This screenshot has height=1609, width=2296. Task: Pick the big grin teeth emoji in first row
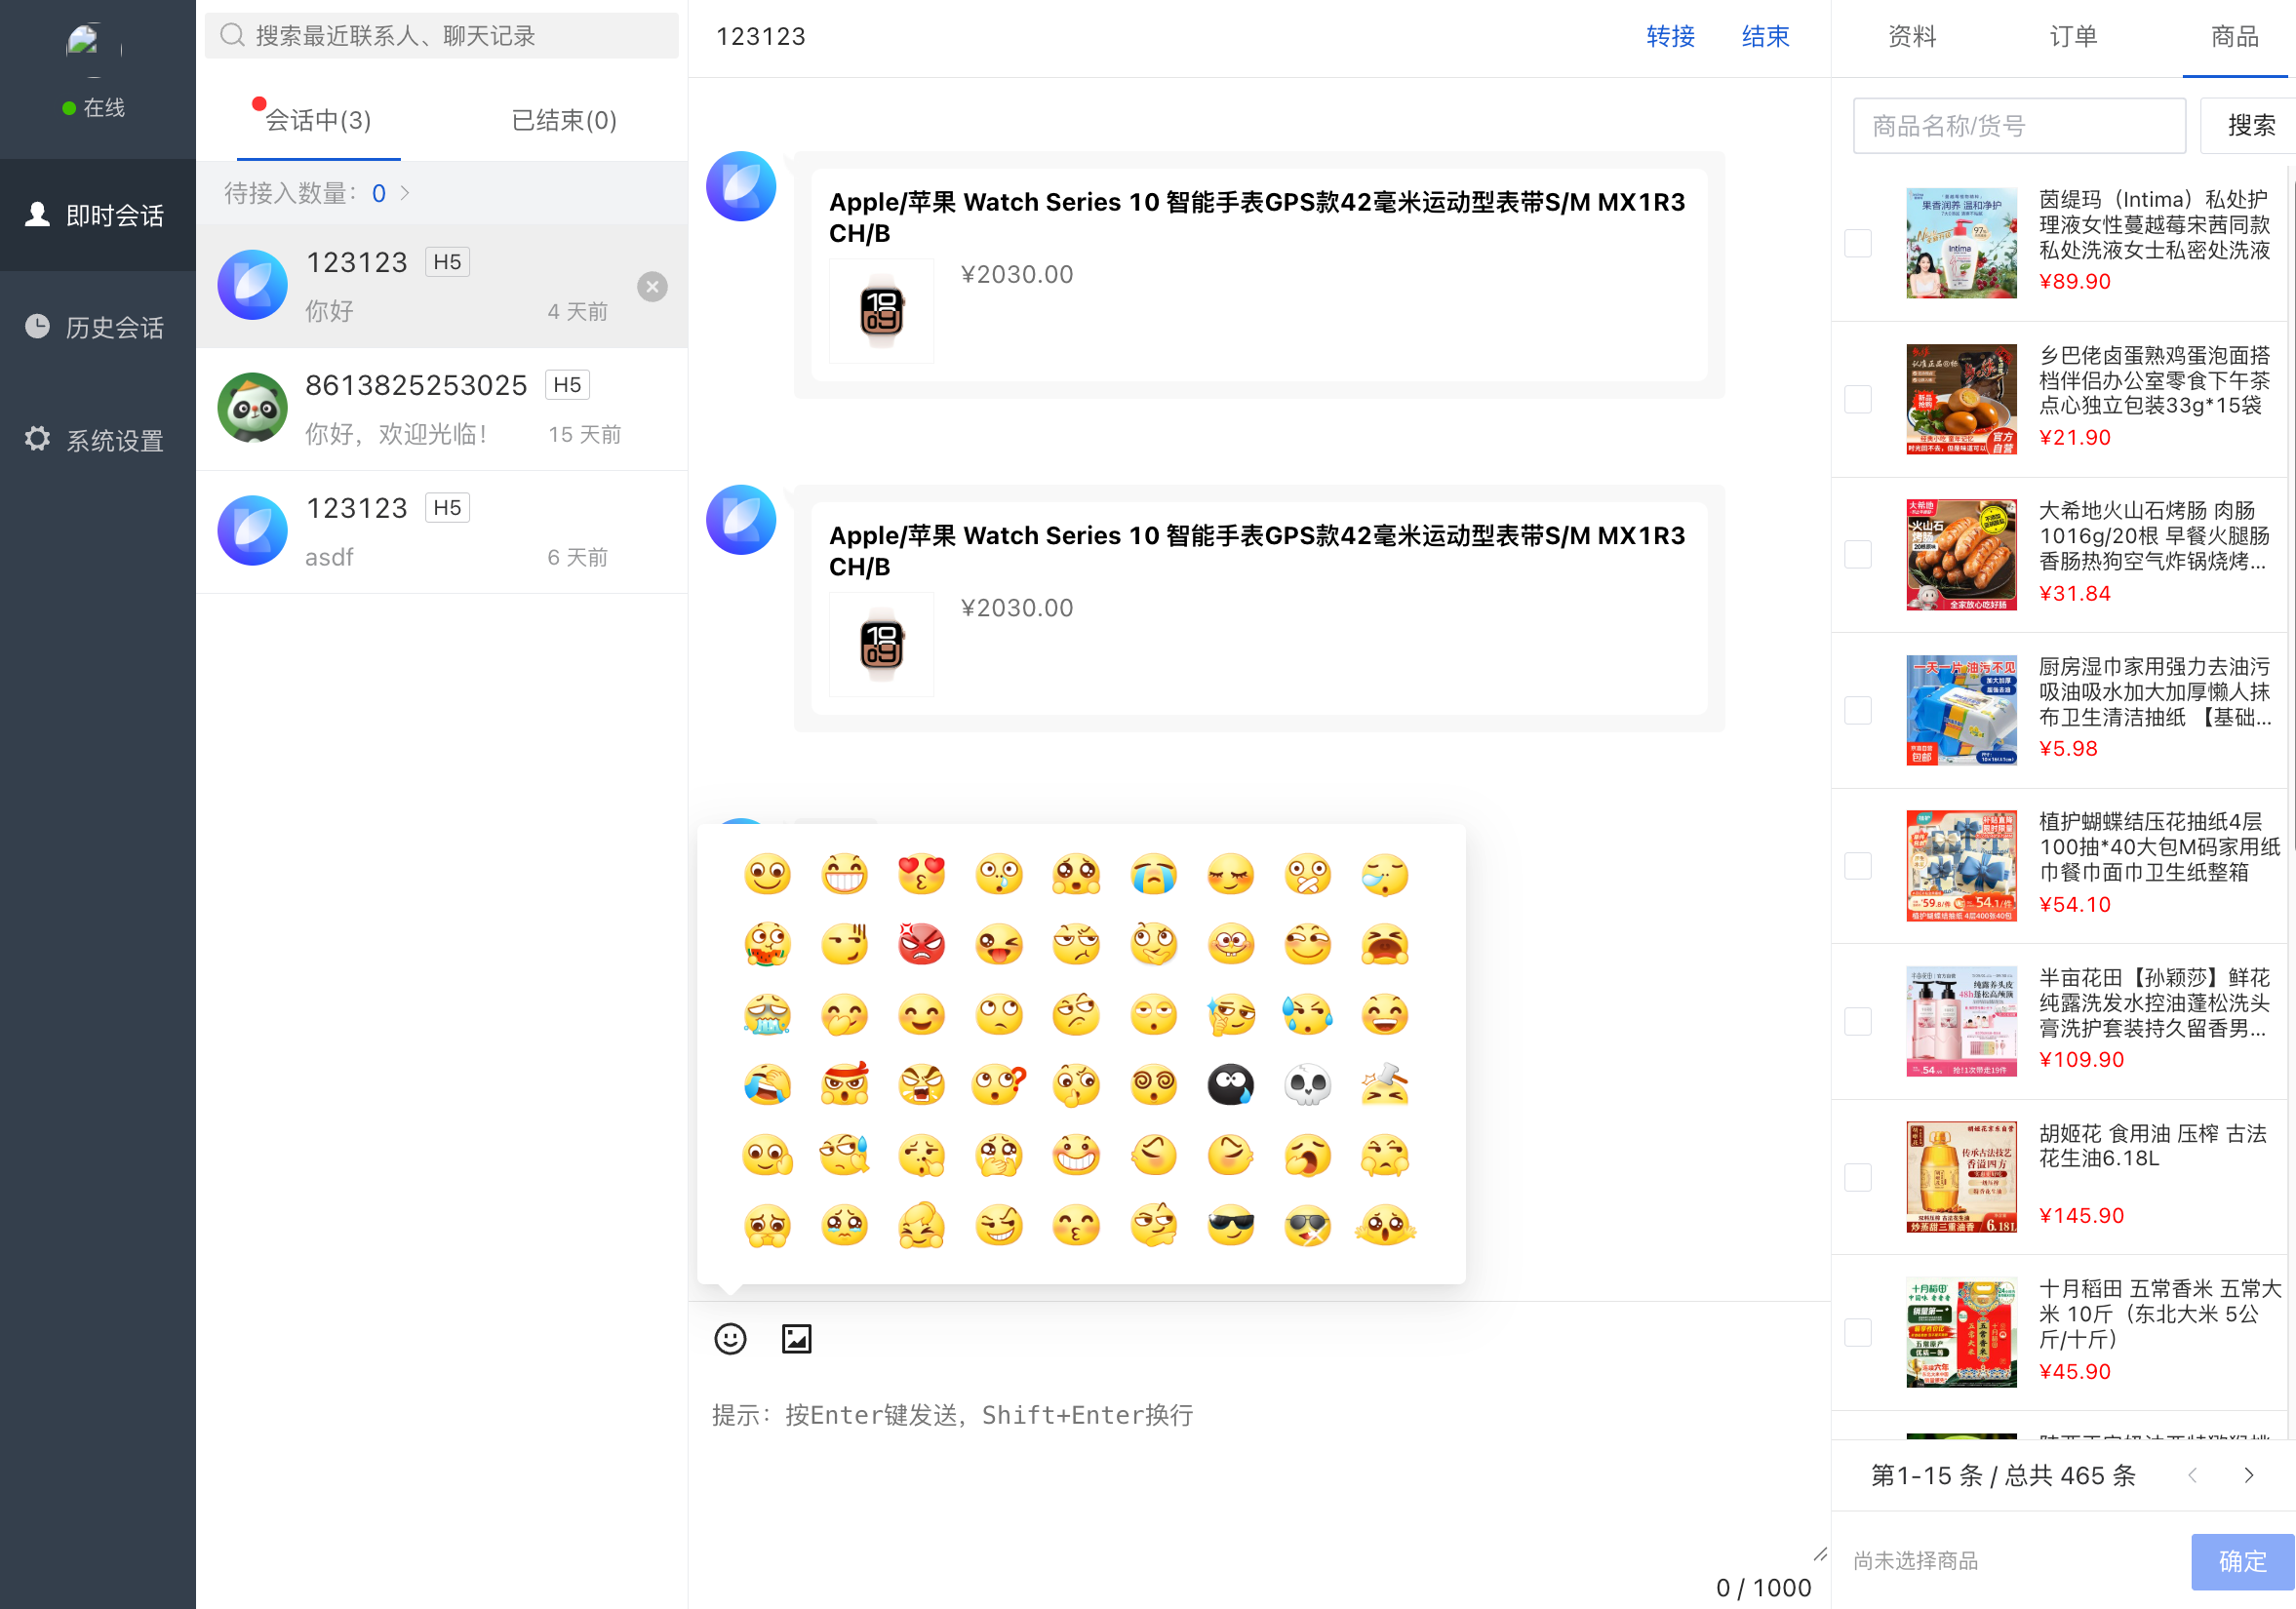click(x=844, y=875)
